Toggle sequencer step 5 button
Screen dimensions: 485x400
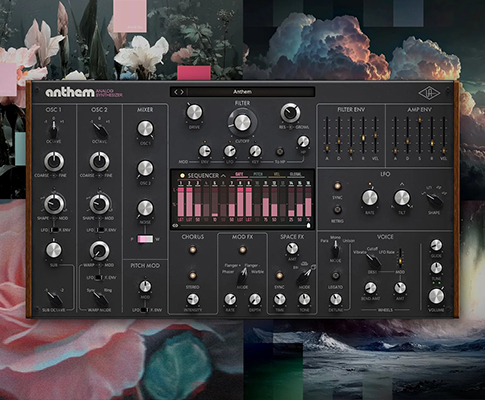coord(215,183)
